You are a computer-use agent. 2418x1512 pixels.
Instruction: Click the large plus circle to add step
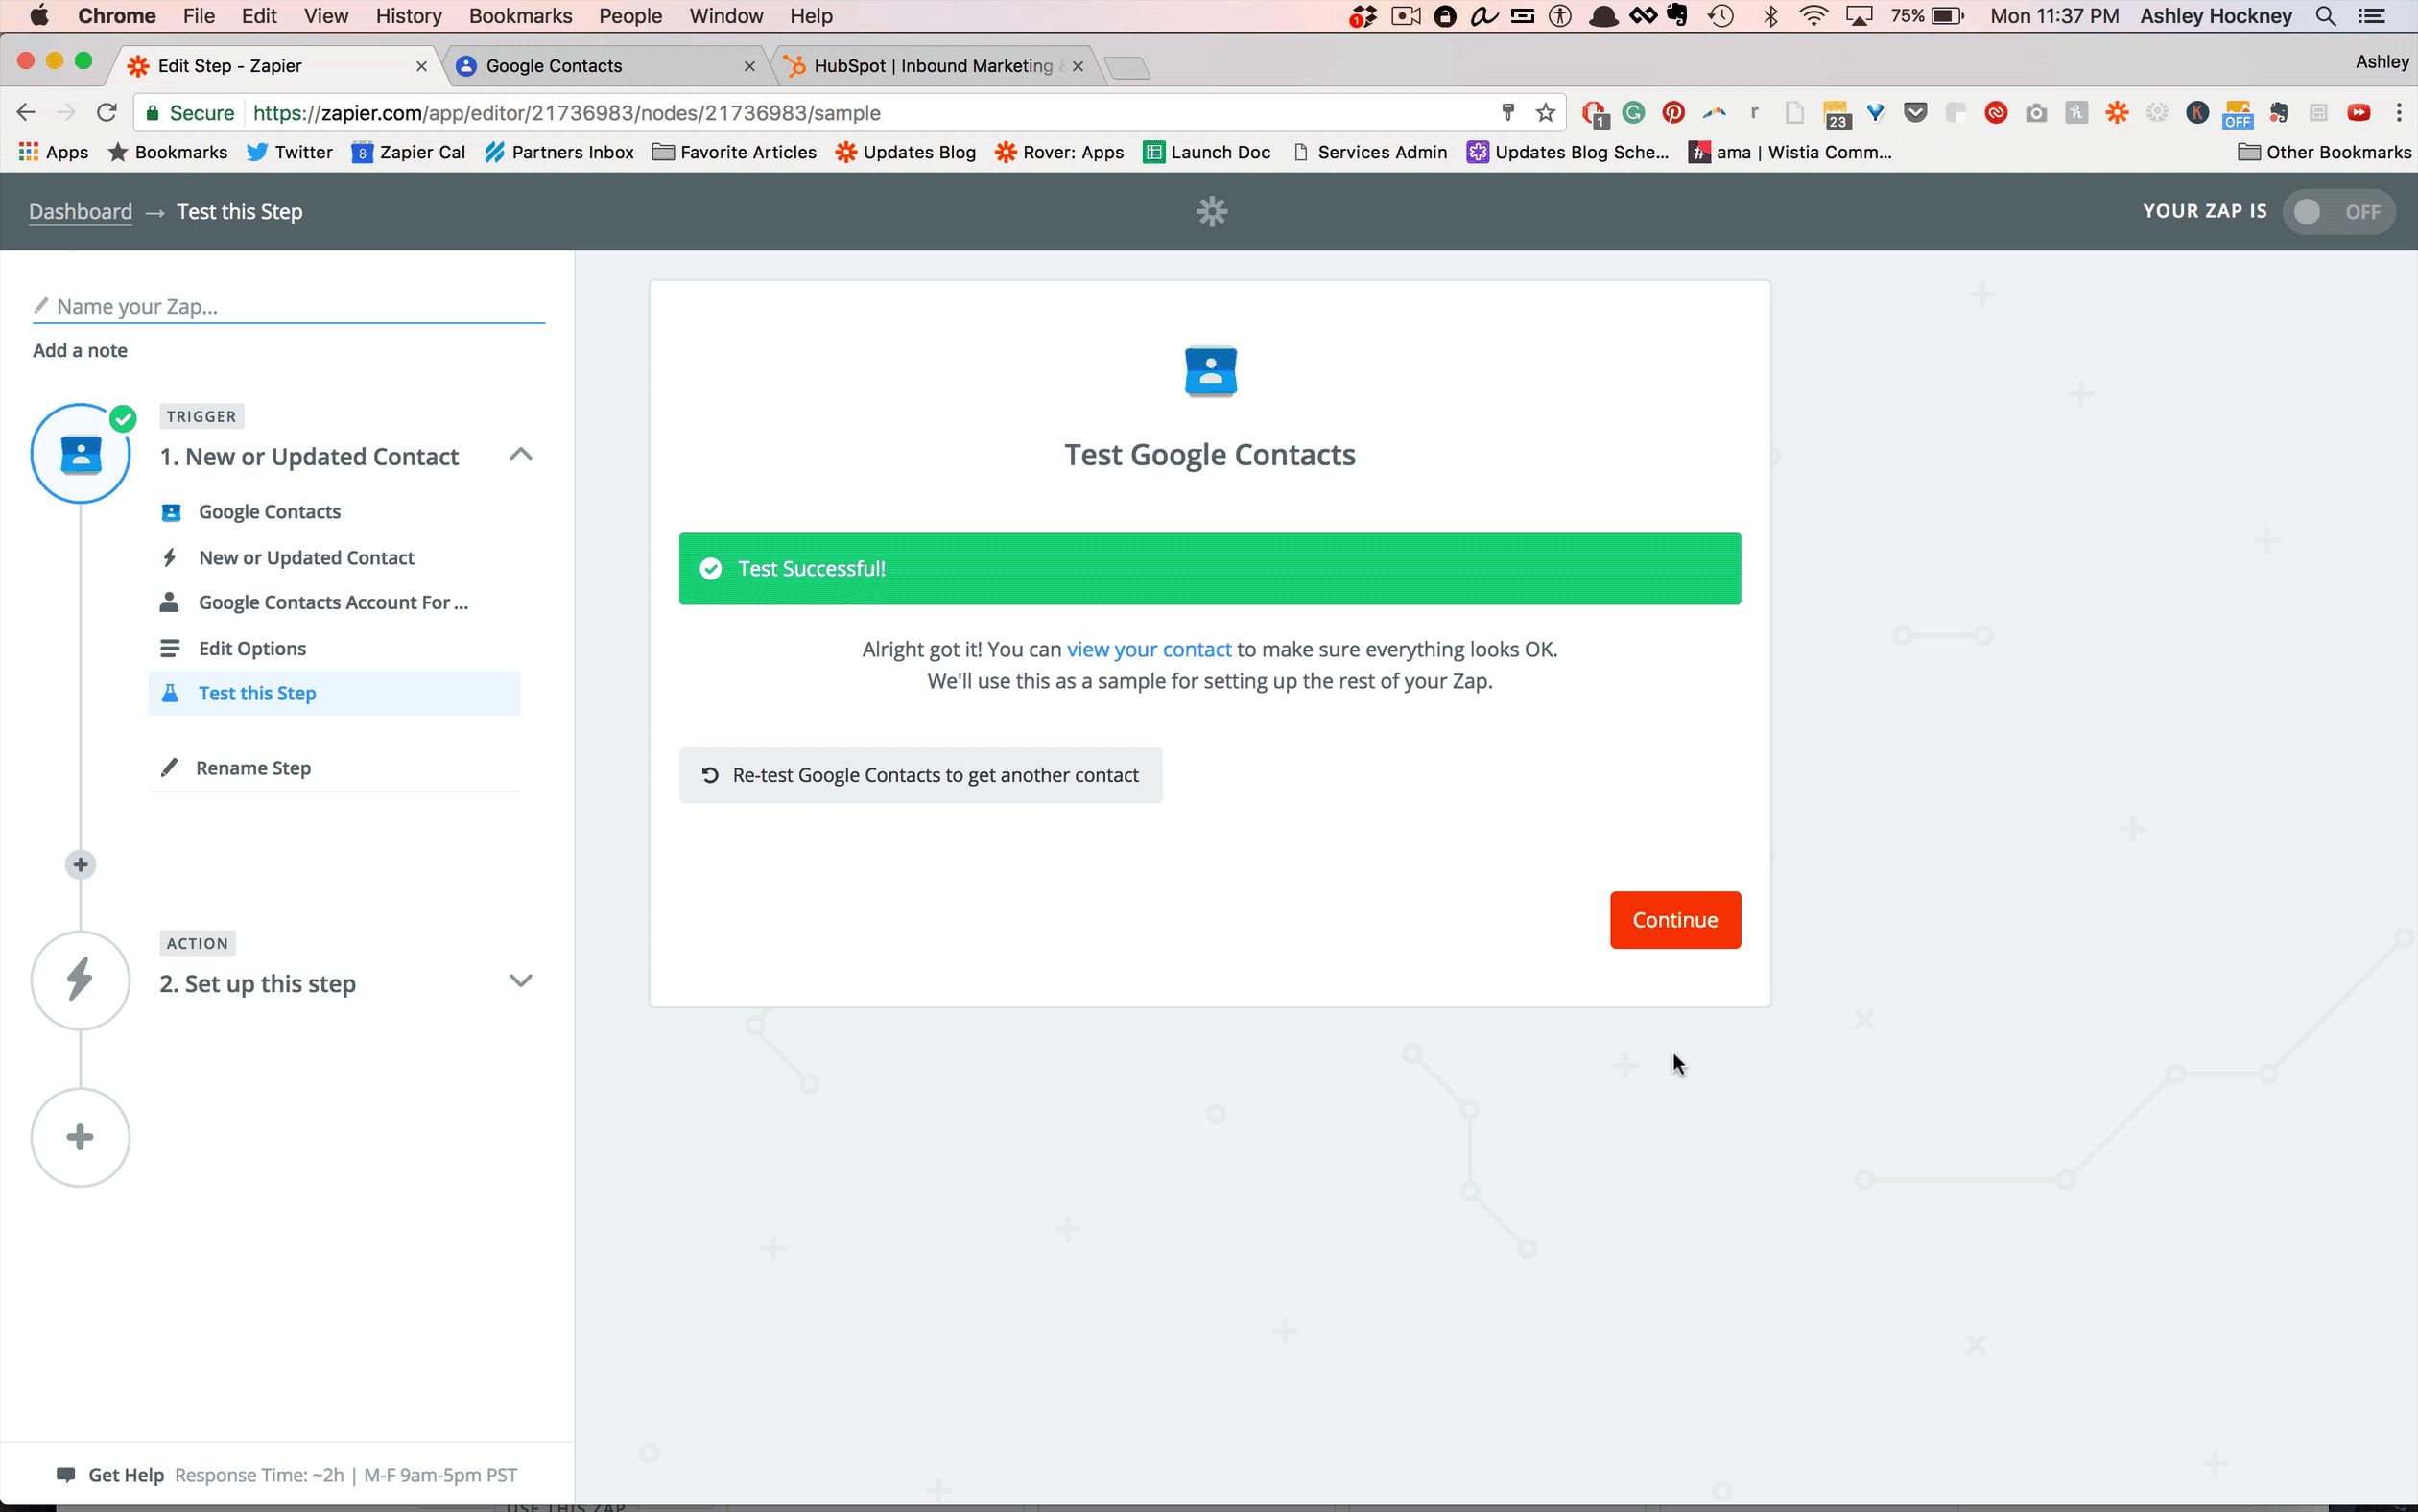80,1137
